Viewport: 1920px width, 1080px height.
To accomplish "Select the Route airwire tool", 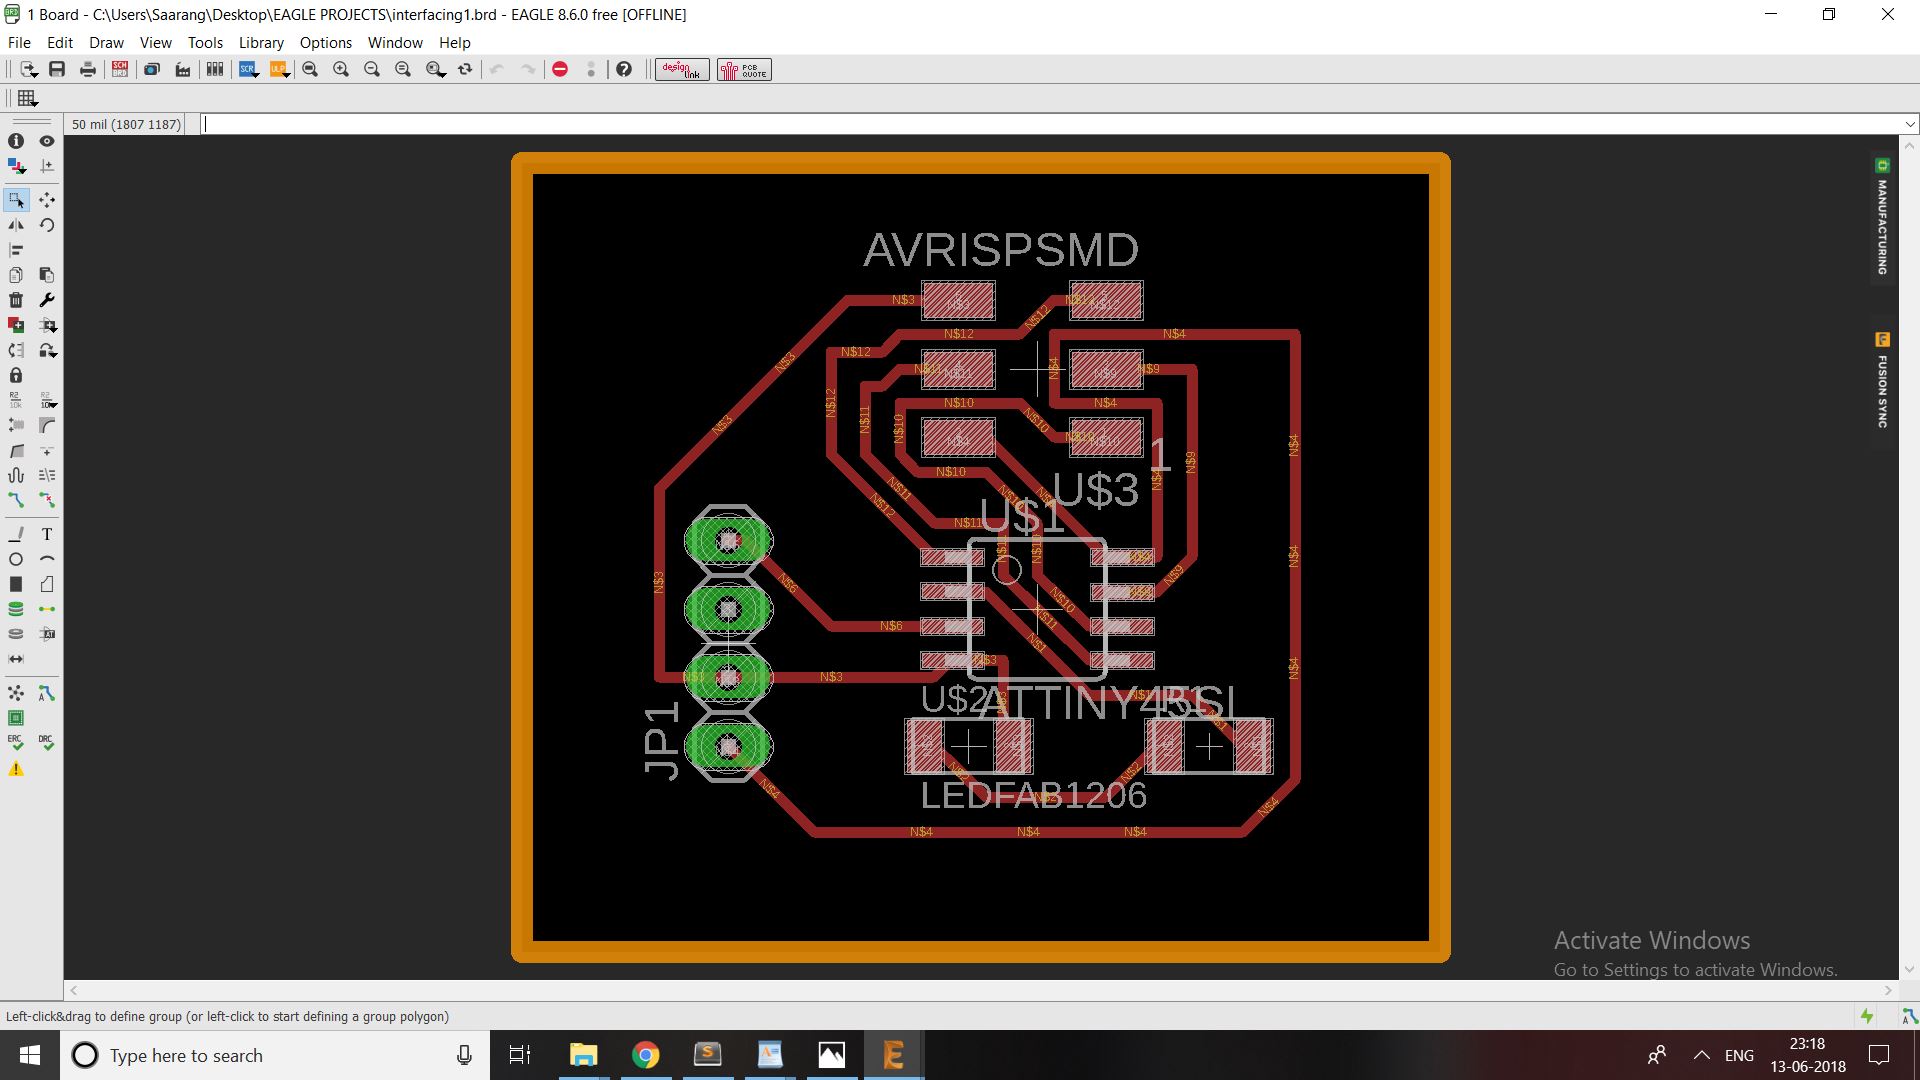I will [x=16, y=499].
